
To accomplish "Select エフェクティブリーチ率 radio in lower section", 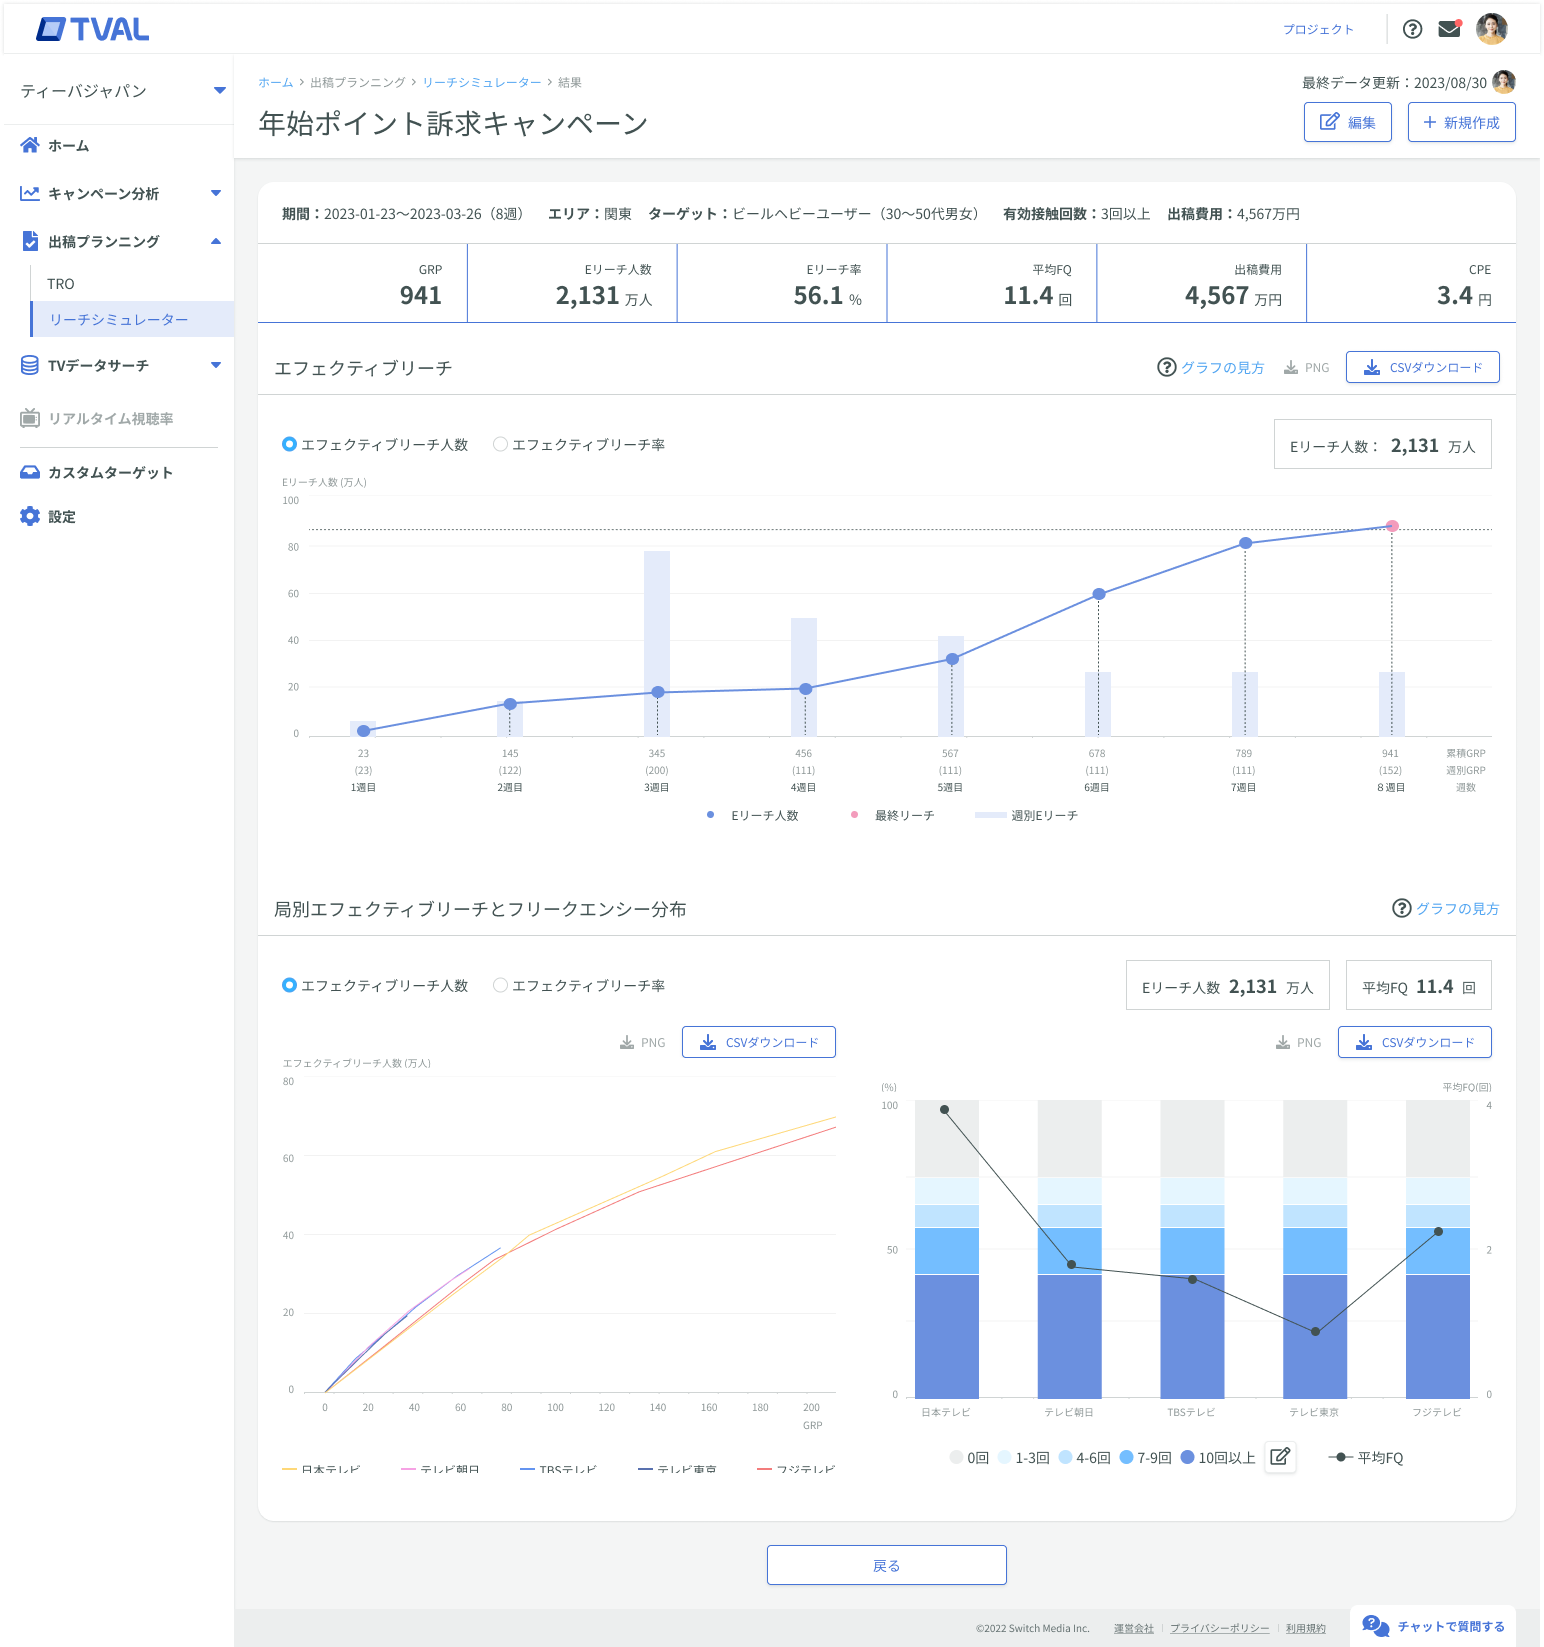I will coord(500,985).
